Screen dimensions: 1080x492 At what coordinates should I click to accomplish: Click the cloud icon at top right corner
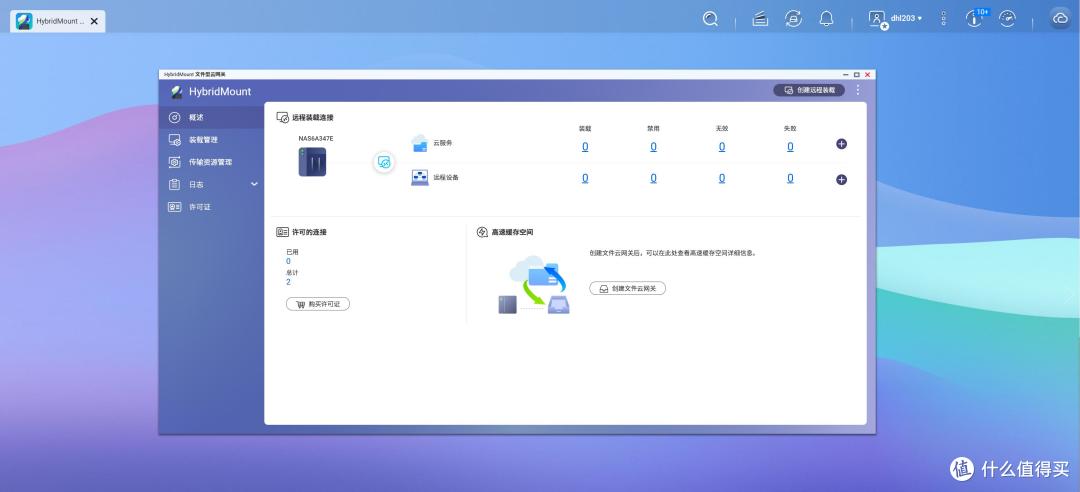point(1060,19)
